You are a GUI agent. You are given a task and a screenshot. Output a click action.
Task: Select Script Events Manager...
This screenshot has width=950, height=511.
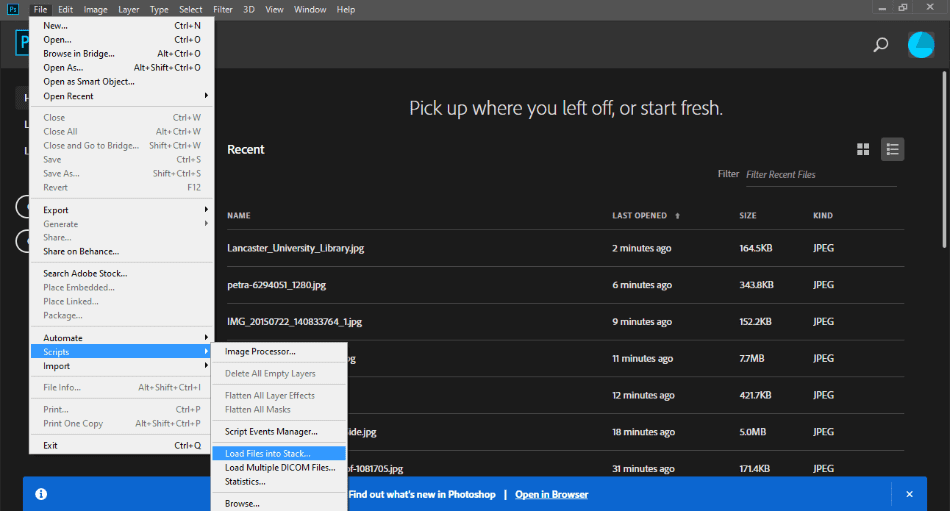279,431
